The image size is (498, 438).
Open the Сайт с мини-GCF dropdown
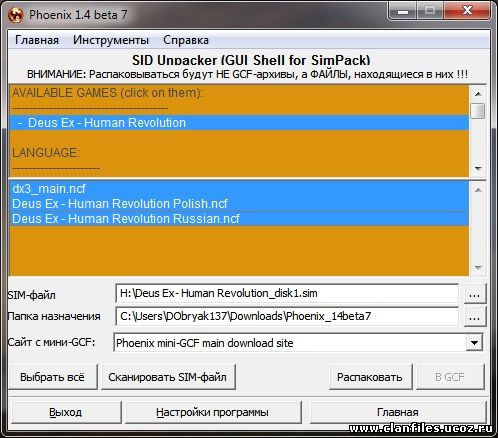(x=474, y=342)
